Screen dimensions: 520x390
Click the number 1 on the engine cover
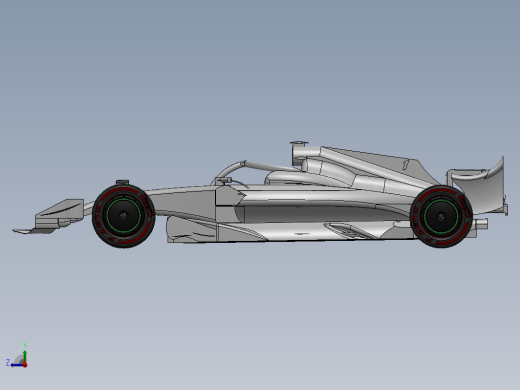tap(406, 164)
